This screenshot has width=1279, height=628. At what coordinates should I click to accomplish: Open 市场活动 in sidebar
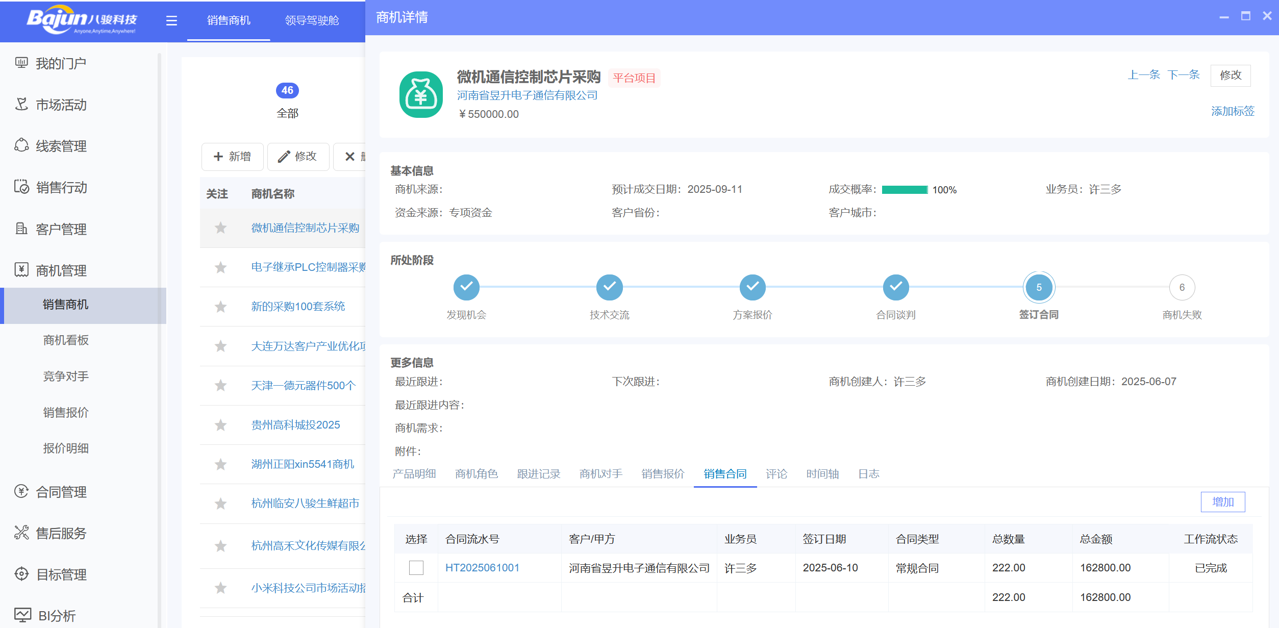click(x=60, y=105)
